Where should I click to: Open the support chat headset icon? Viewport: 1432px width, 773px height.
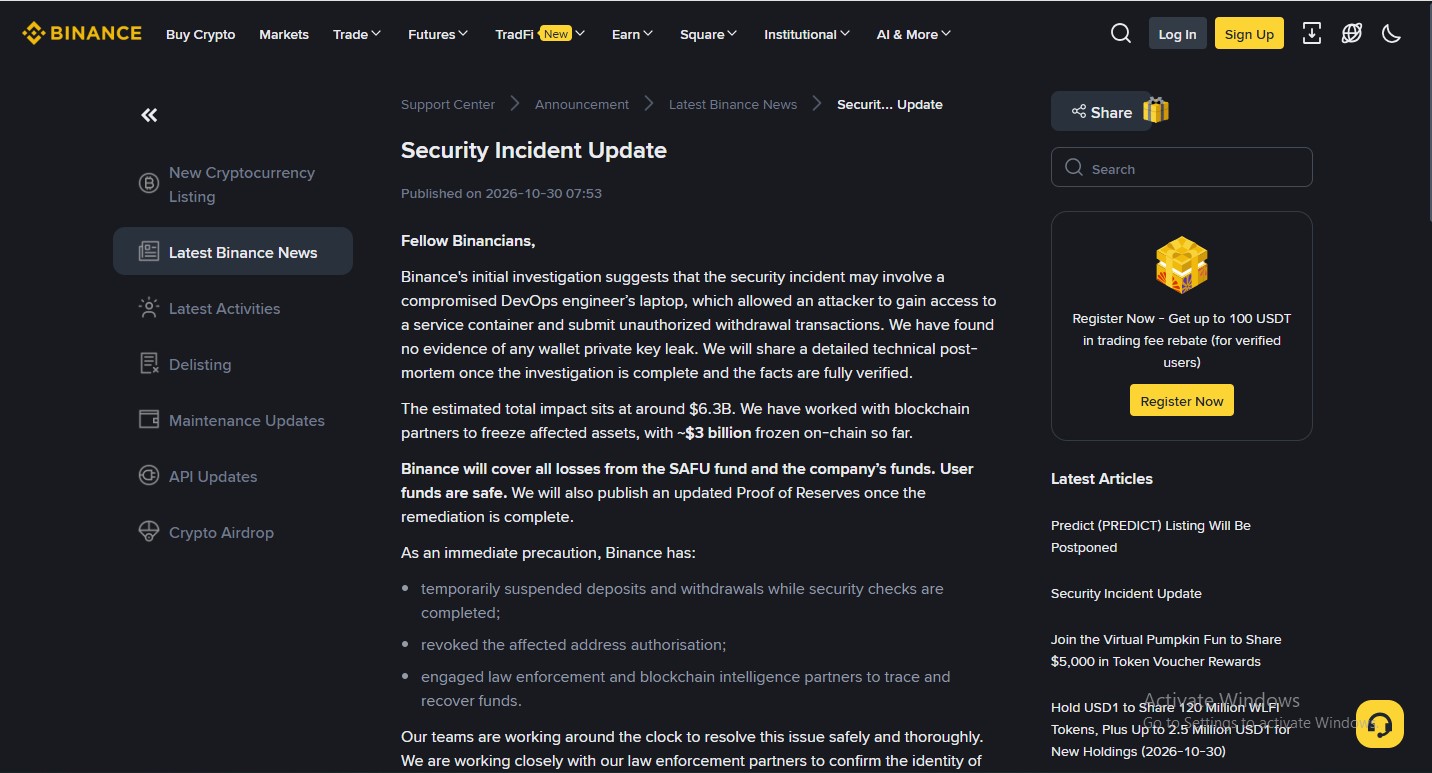(x=1380, y=724)
